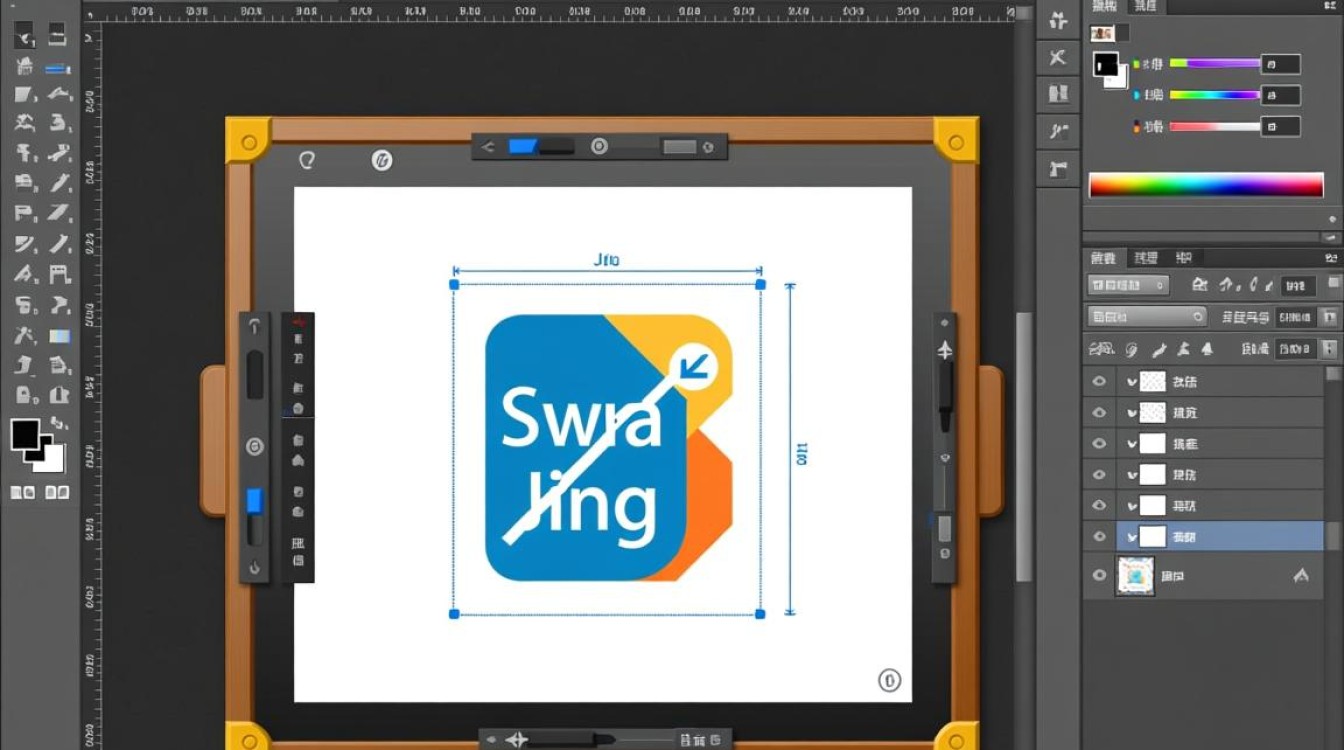Image resolution: width=1344 pixels, height=750 pixels.
Task: Hide the topmost layer using its eye icon
Action: click(1100, 381)
